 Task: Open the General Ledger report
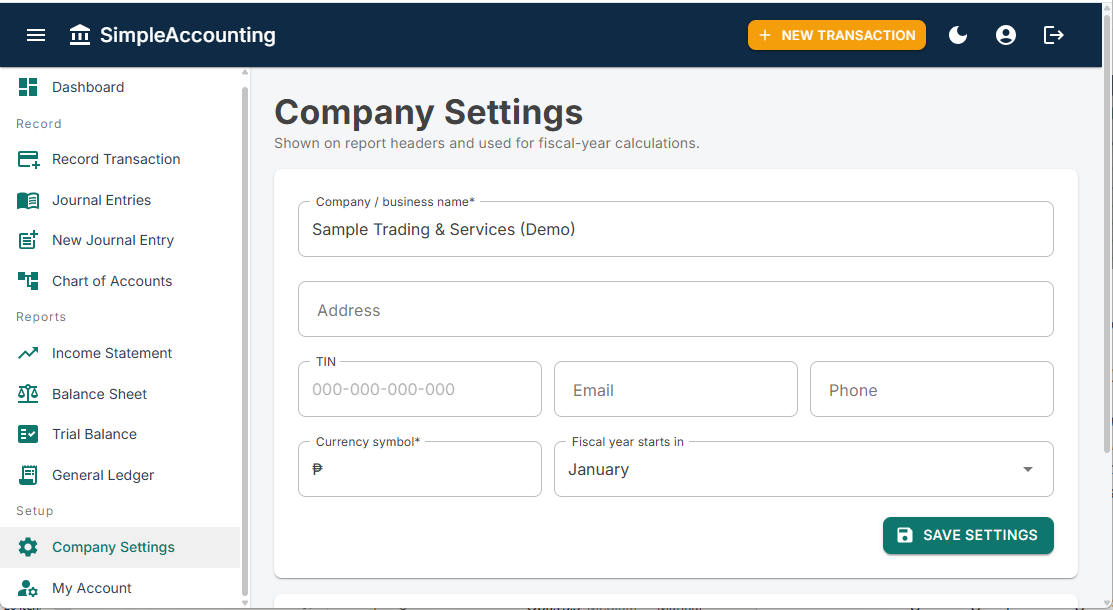[119, 475]
